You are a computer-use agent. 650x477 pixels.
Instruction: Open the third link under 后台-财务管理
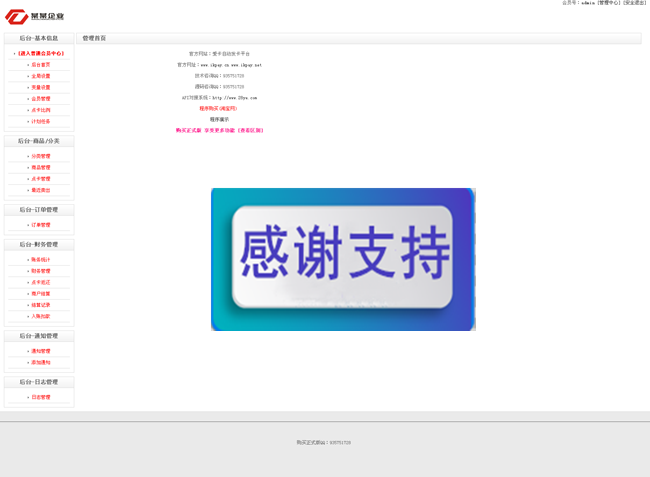tap(41, 282)
